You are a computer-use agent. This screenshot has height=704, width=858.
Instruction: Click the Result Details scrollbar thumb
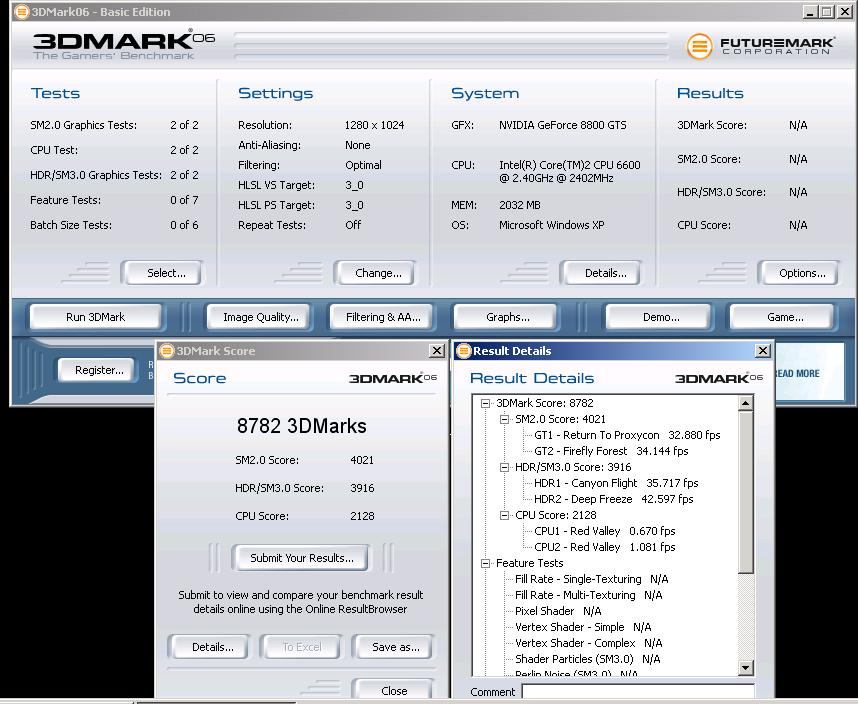pyautogui.click(x=745, y=492)
